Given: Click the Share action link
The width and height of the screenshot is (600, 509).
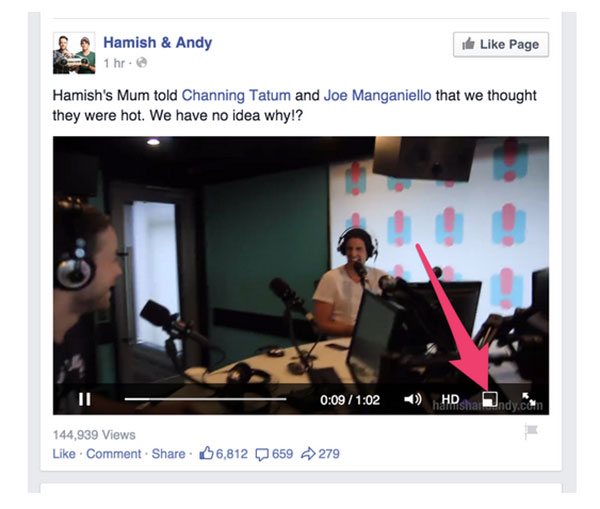Looking at the screenshot, I should 168,454.
